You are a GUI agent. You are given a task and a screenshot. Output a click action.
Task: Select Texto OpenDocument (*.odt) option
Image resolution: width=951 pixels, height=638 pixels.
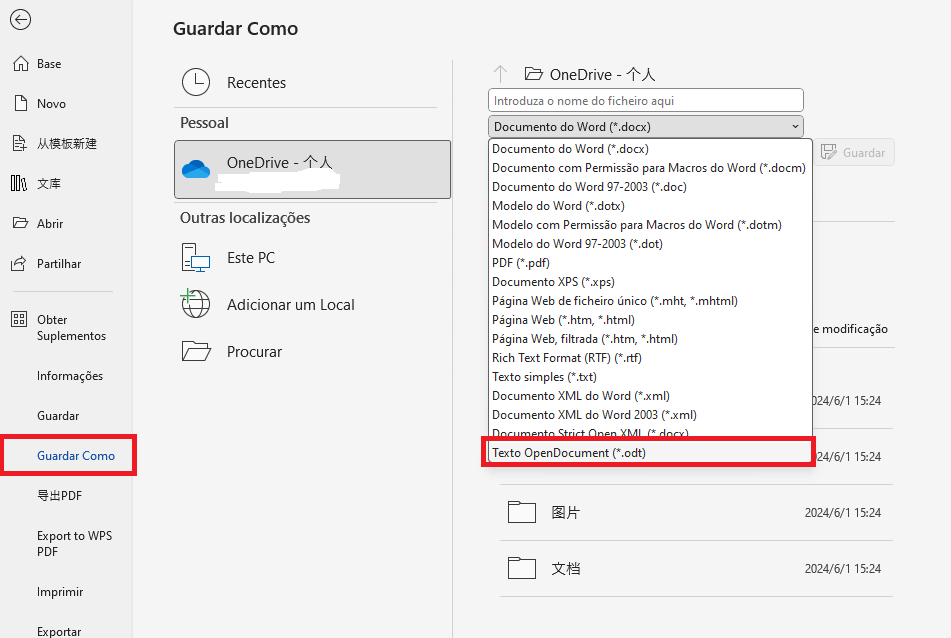650,452
